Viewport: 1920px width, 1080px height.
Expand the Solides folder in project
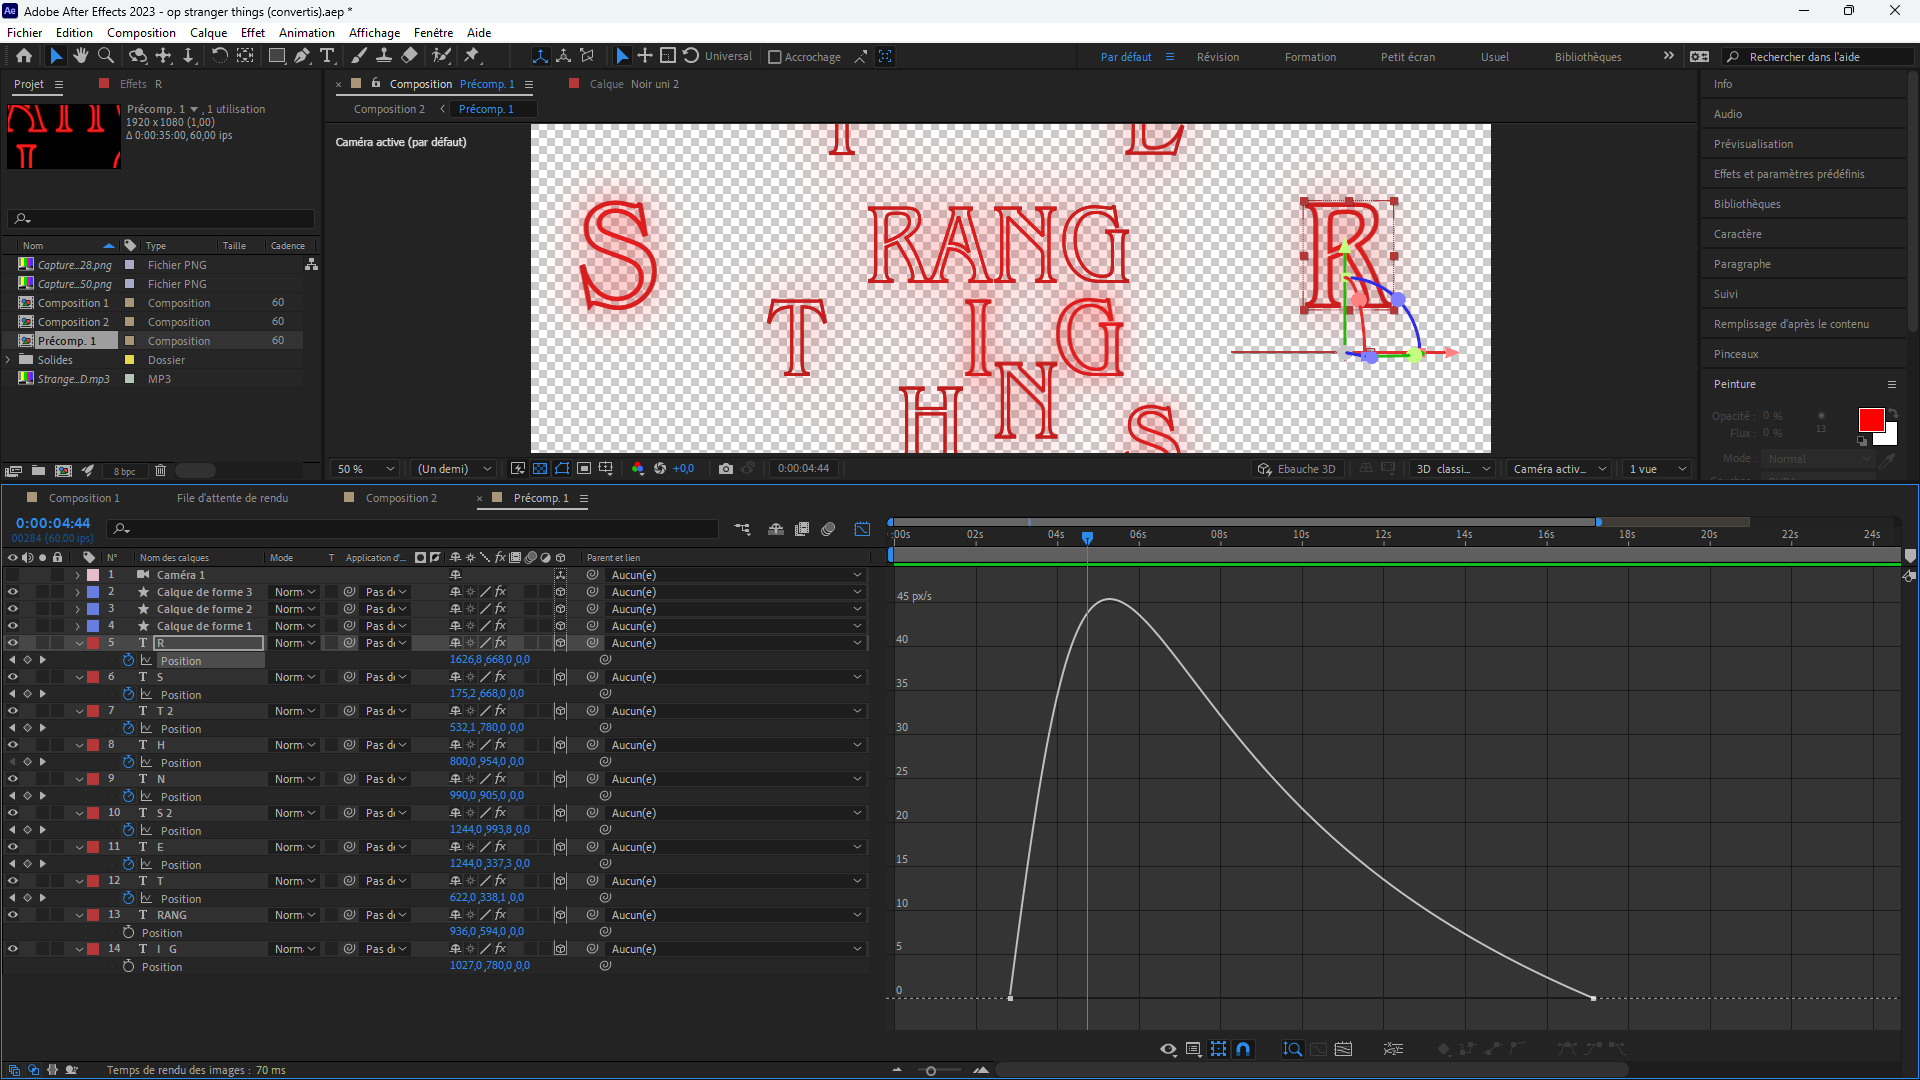(9, 360)
